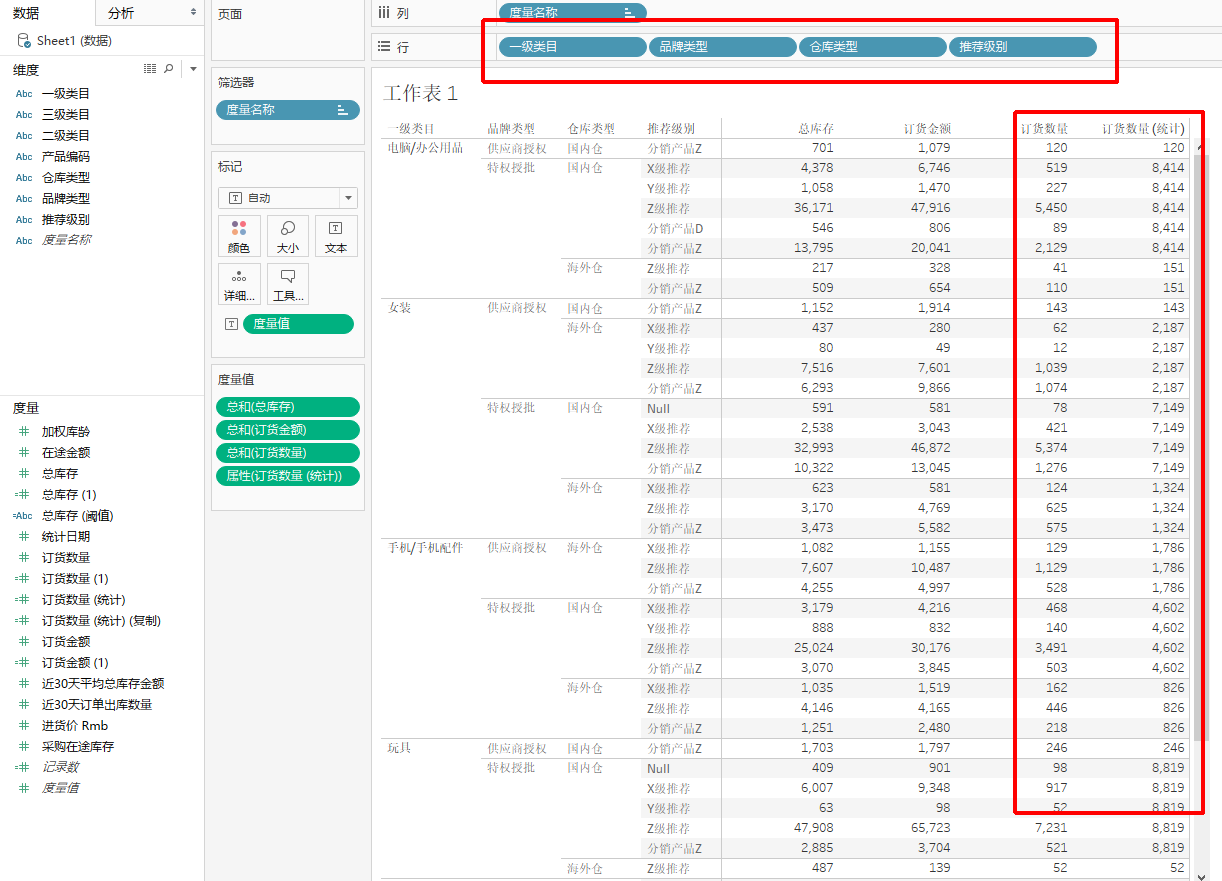Screen dimensions: 1222x881
Task: Click the 度量值 pill in marks card
Action: (298, 324)
